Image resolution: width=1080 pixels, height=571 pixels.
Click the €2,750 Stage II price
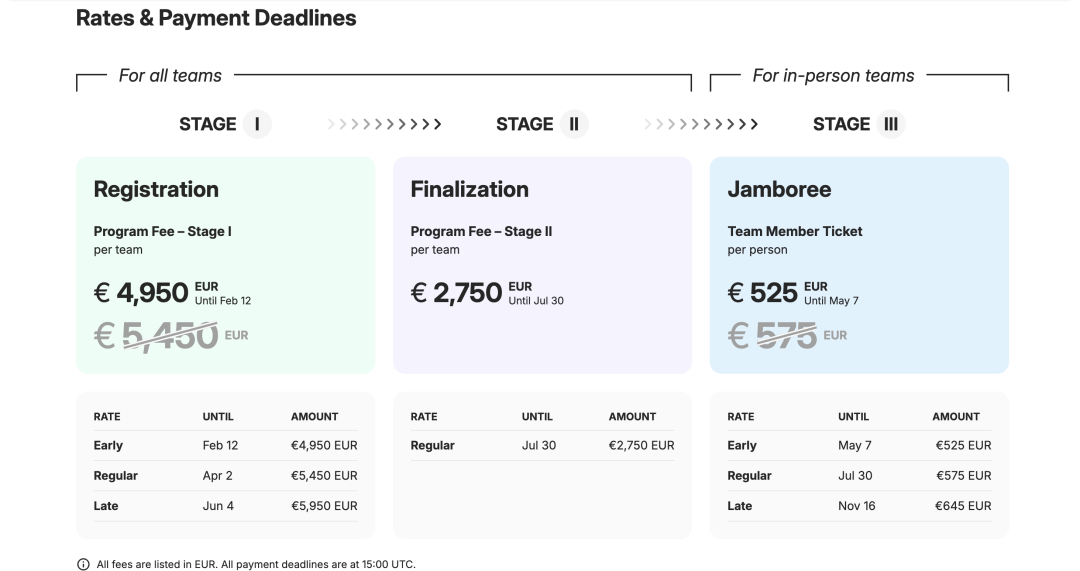457,292
